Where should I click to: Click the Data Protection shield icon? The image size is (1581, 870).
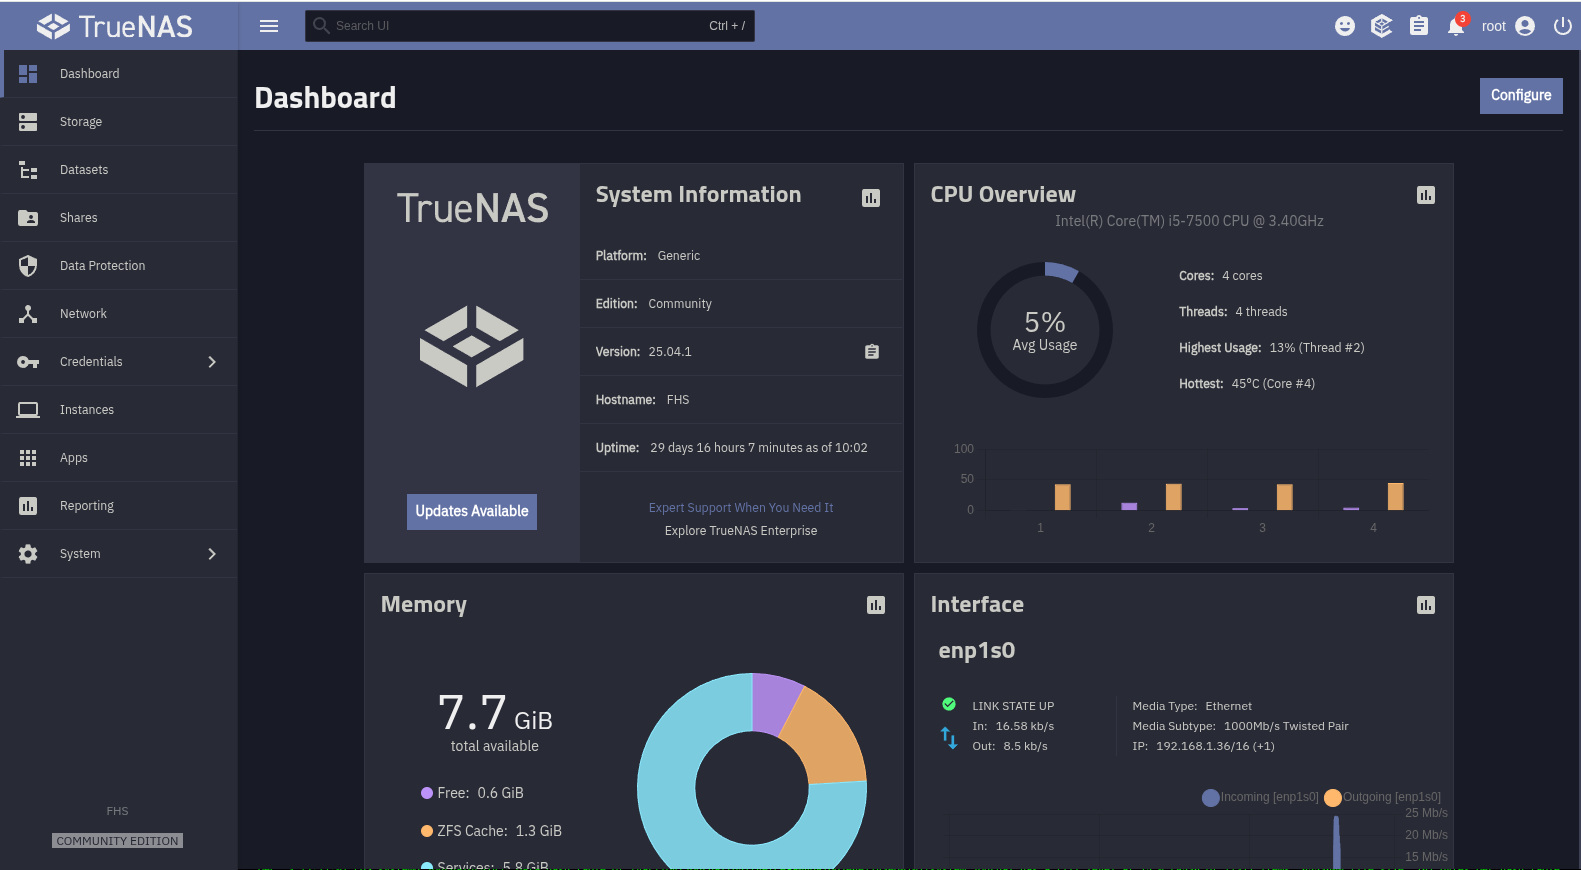(x=28, y=266)
